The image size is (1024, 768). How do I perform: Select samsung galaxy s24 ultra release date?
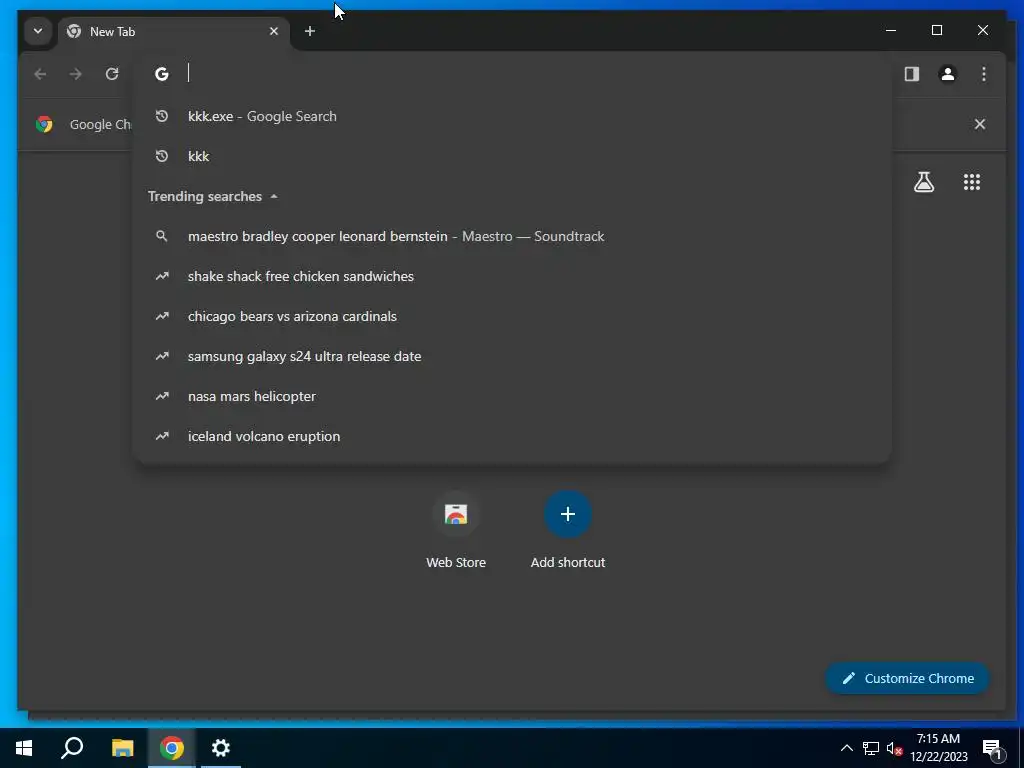click(x=512, y=357)
